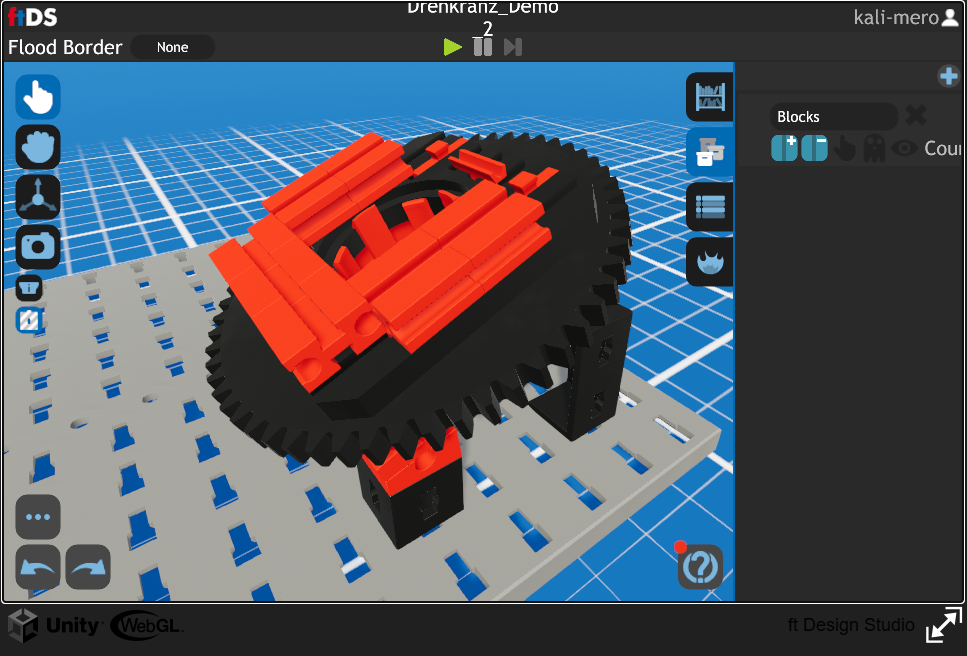The width and height of the screenshot is (967, 656).
Task: Open the parts list panel
Action: click(x=710, y=207)
